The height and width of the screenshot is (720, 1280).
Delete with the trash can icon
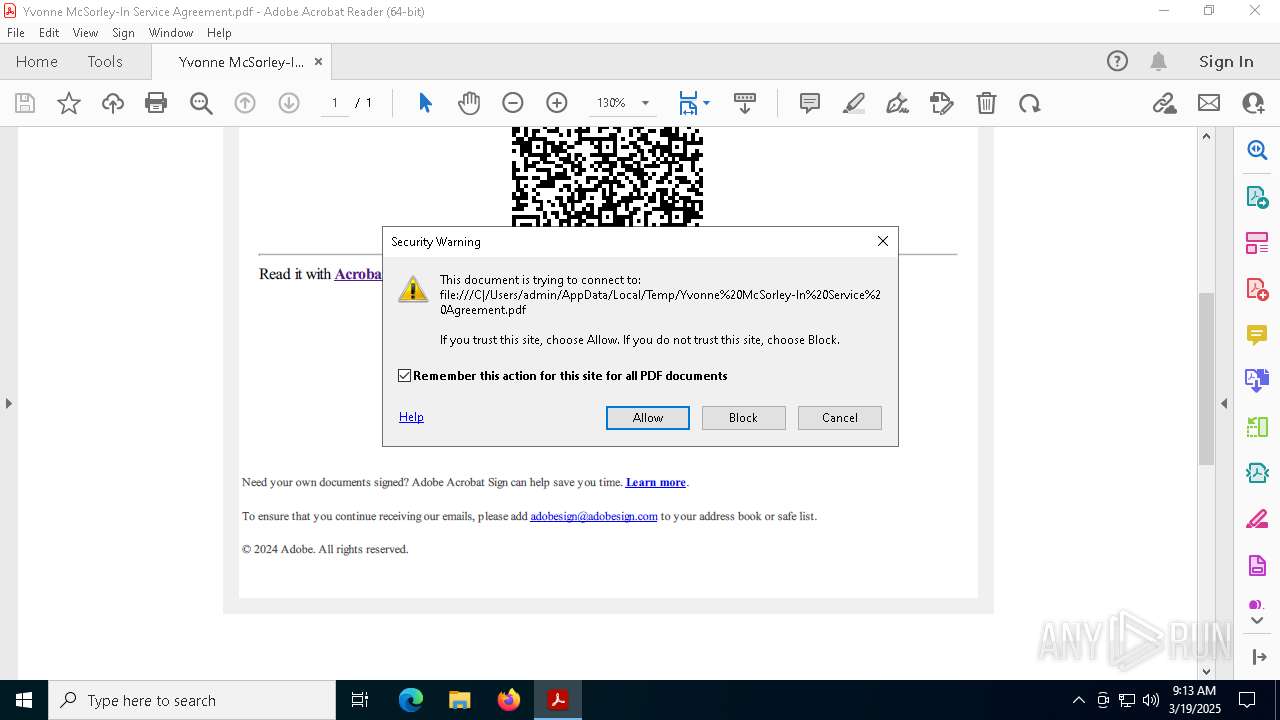click(986, 103)
